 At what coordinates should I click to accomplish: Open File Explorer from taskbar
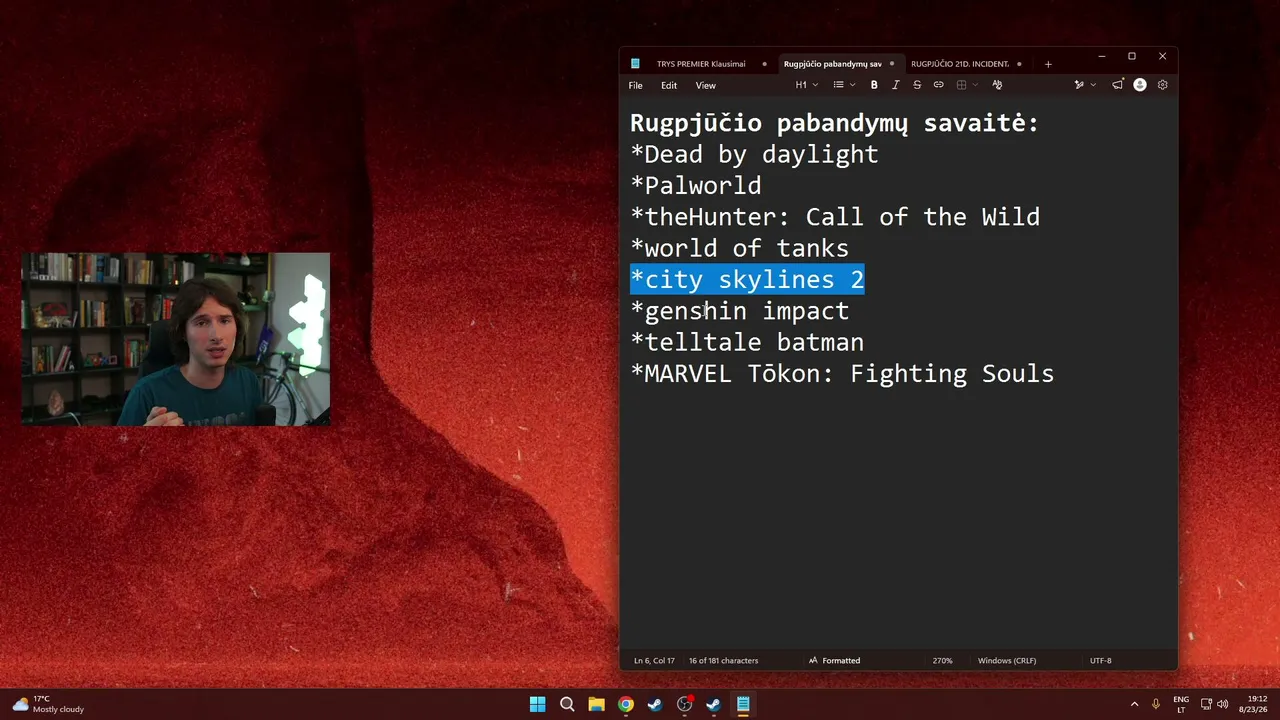point(596,704)
